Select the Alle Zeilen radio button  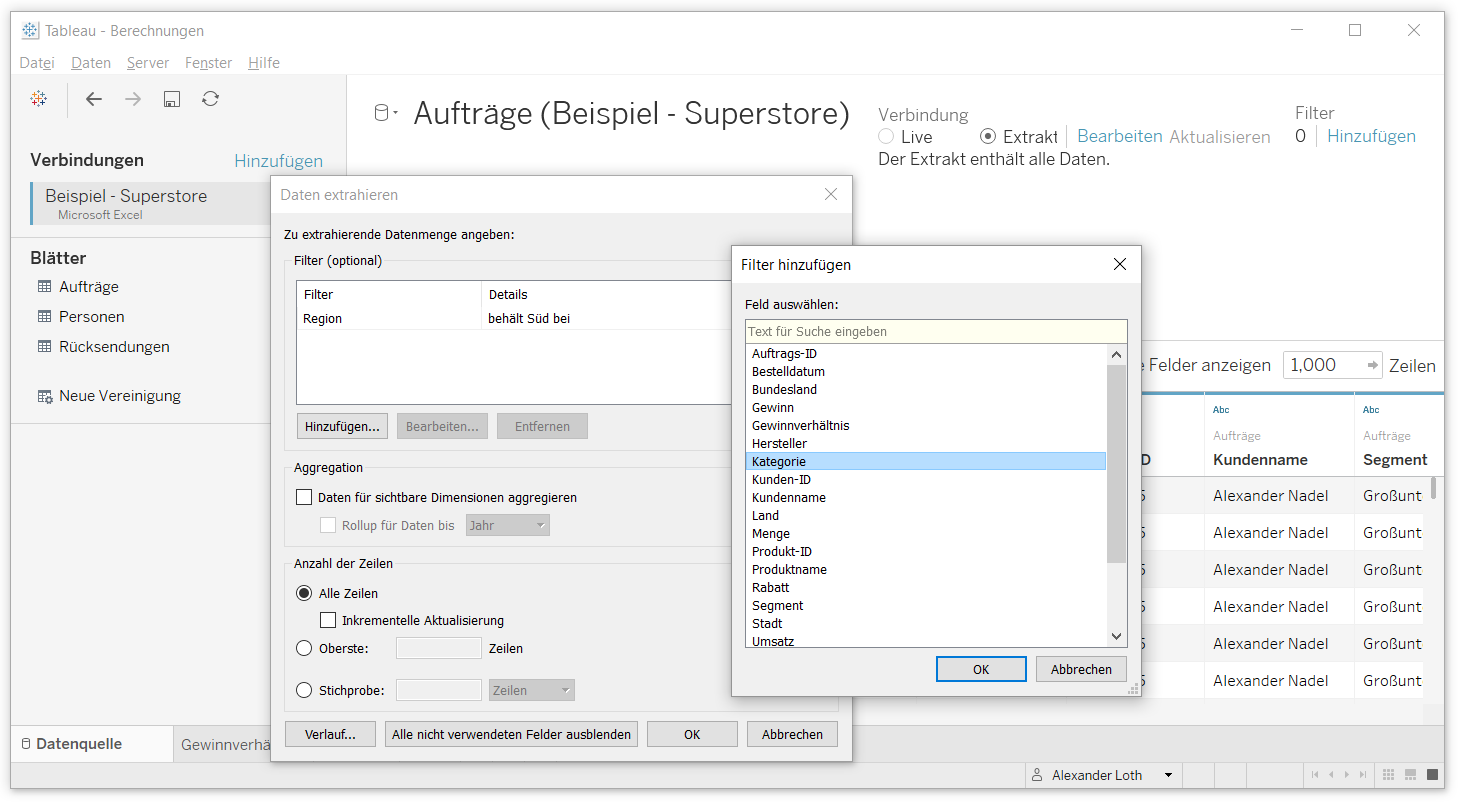tap(305, 593)
